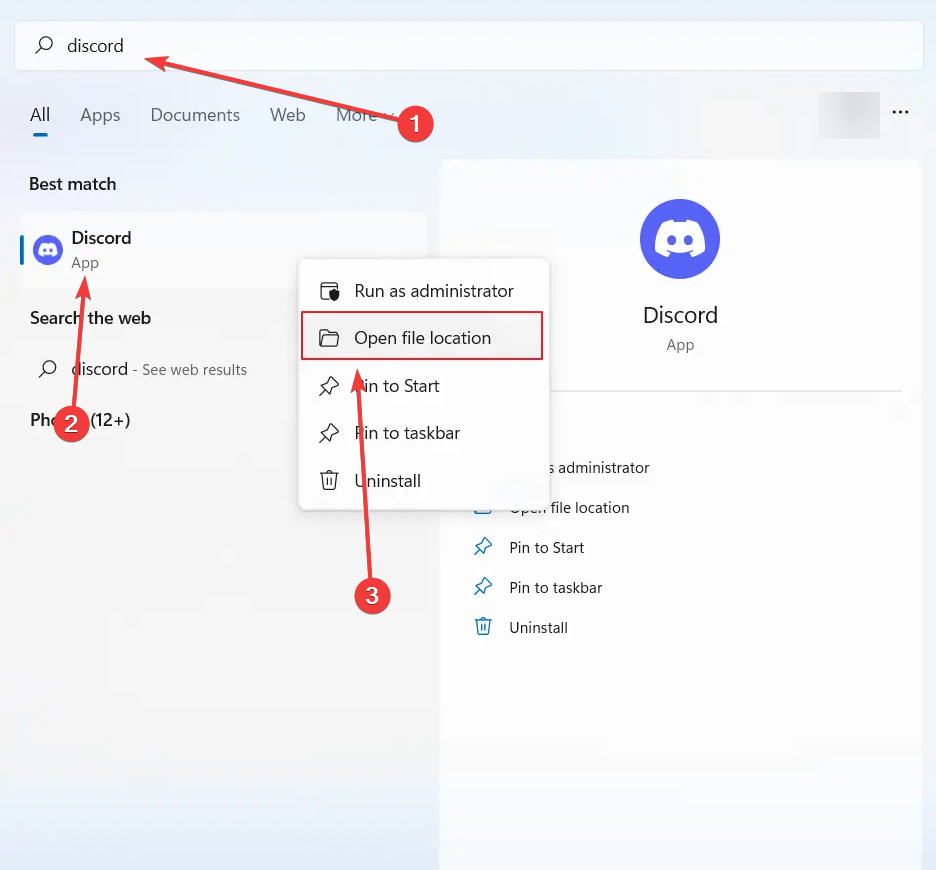Click Pin to taskbar in details pane

555,588
